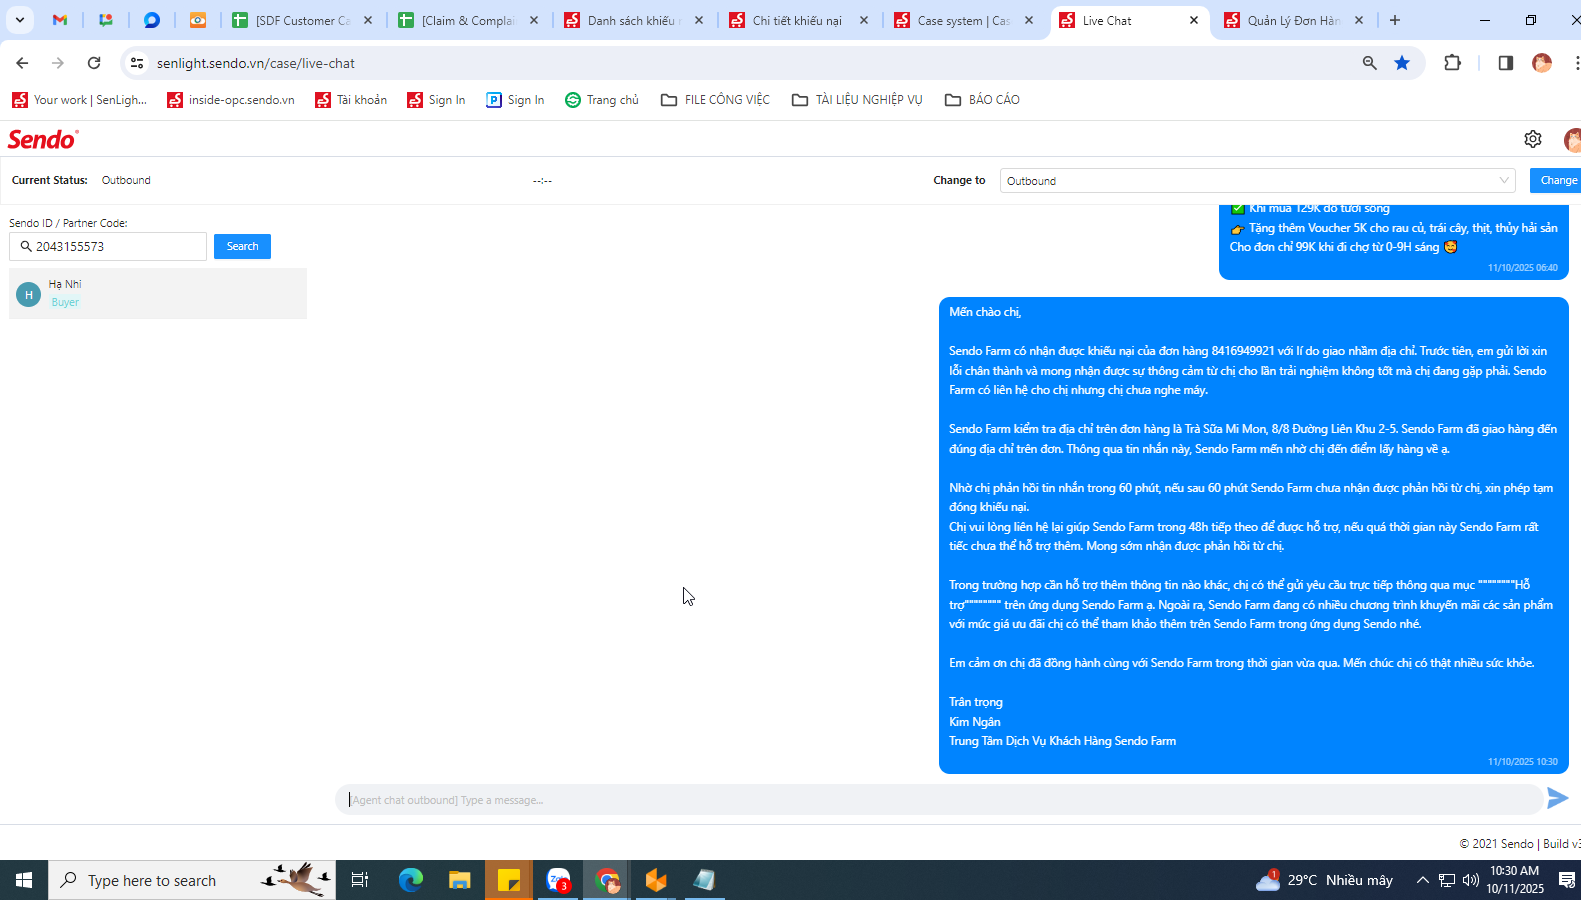Viewport: 1581px width, 900px height.
Task: View site information icon in address bar
Action: [x=137, y=63]
